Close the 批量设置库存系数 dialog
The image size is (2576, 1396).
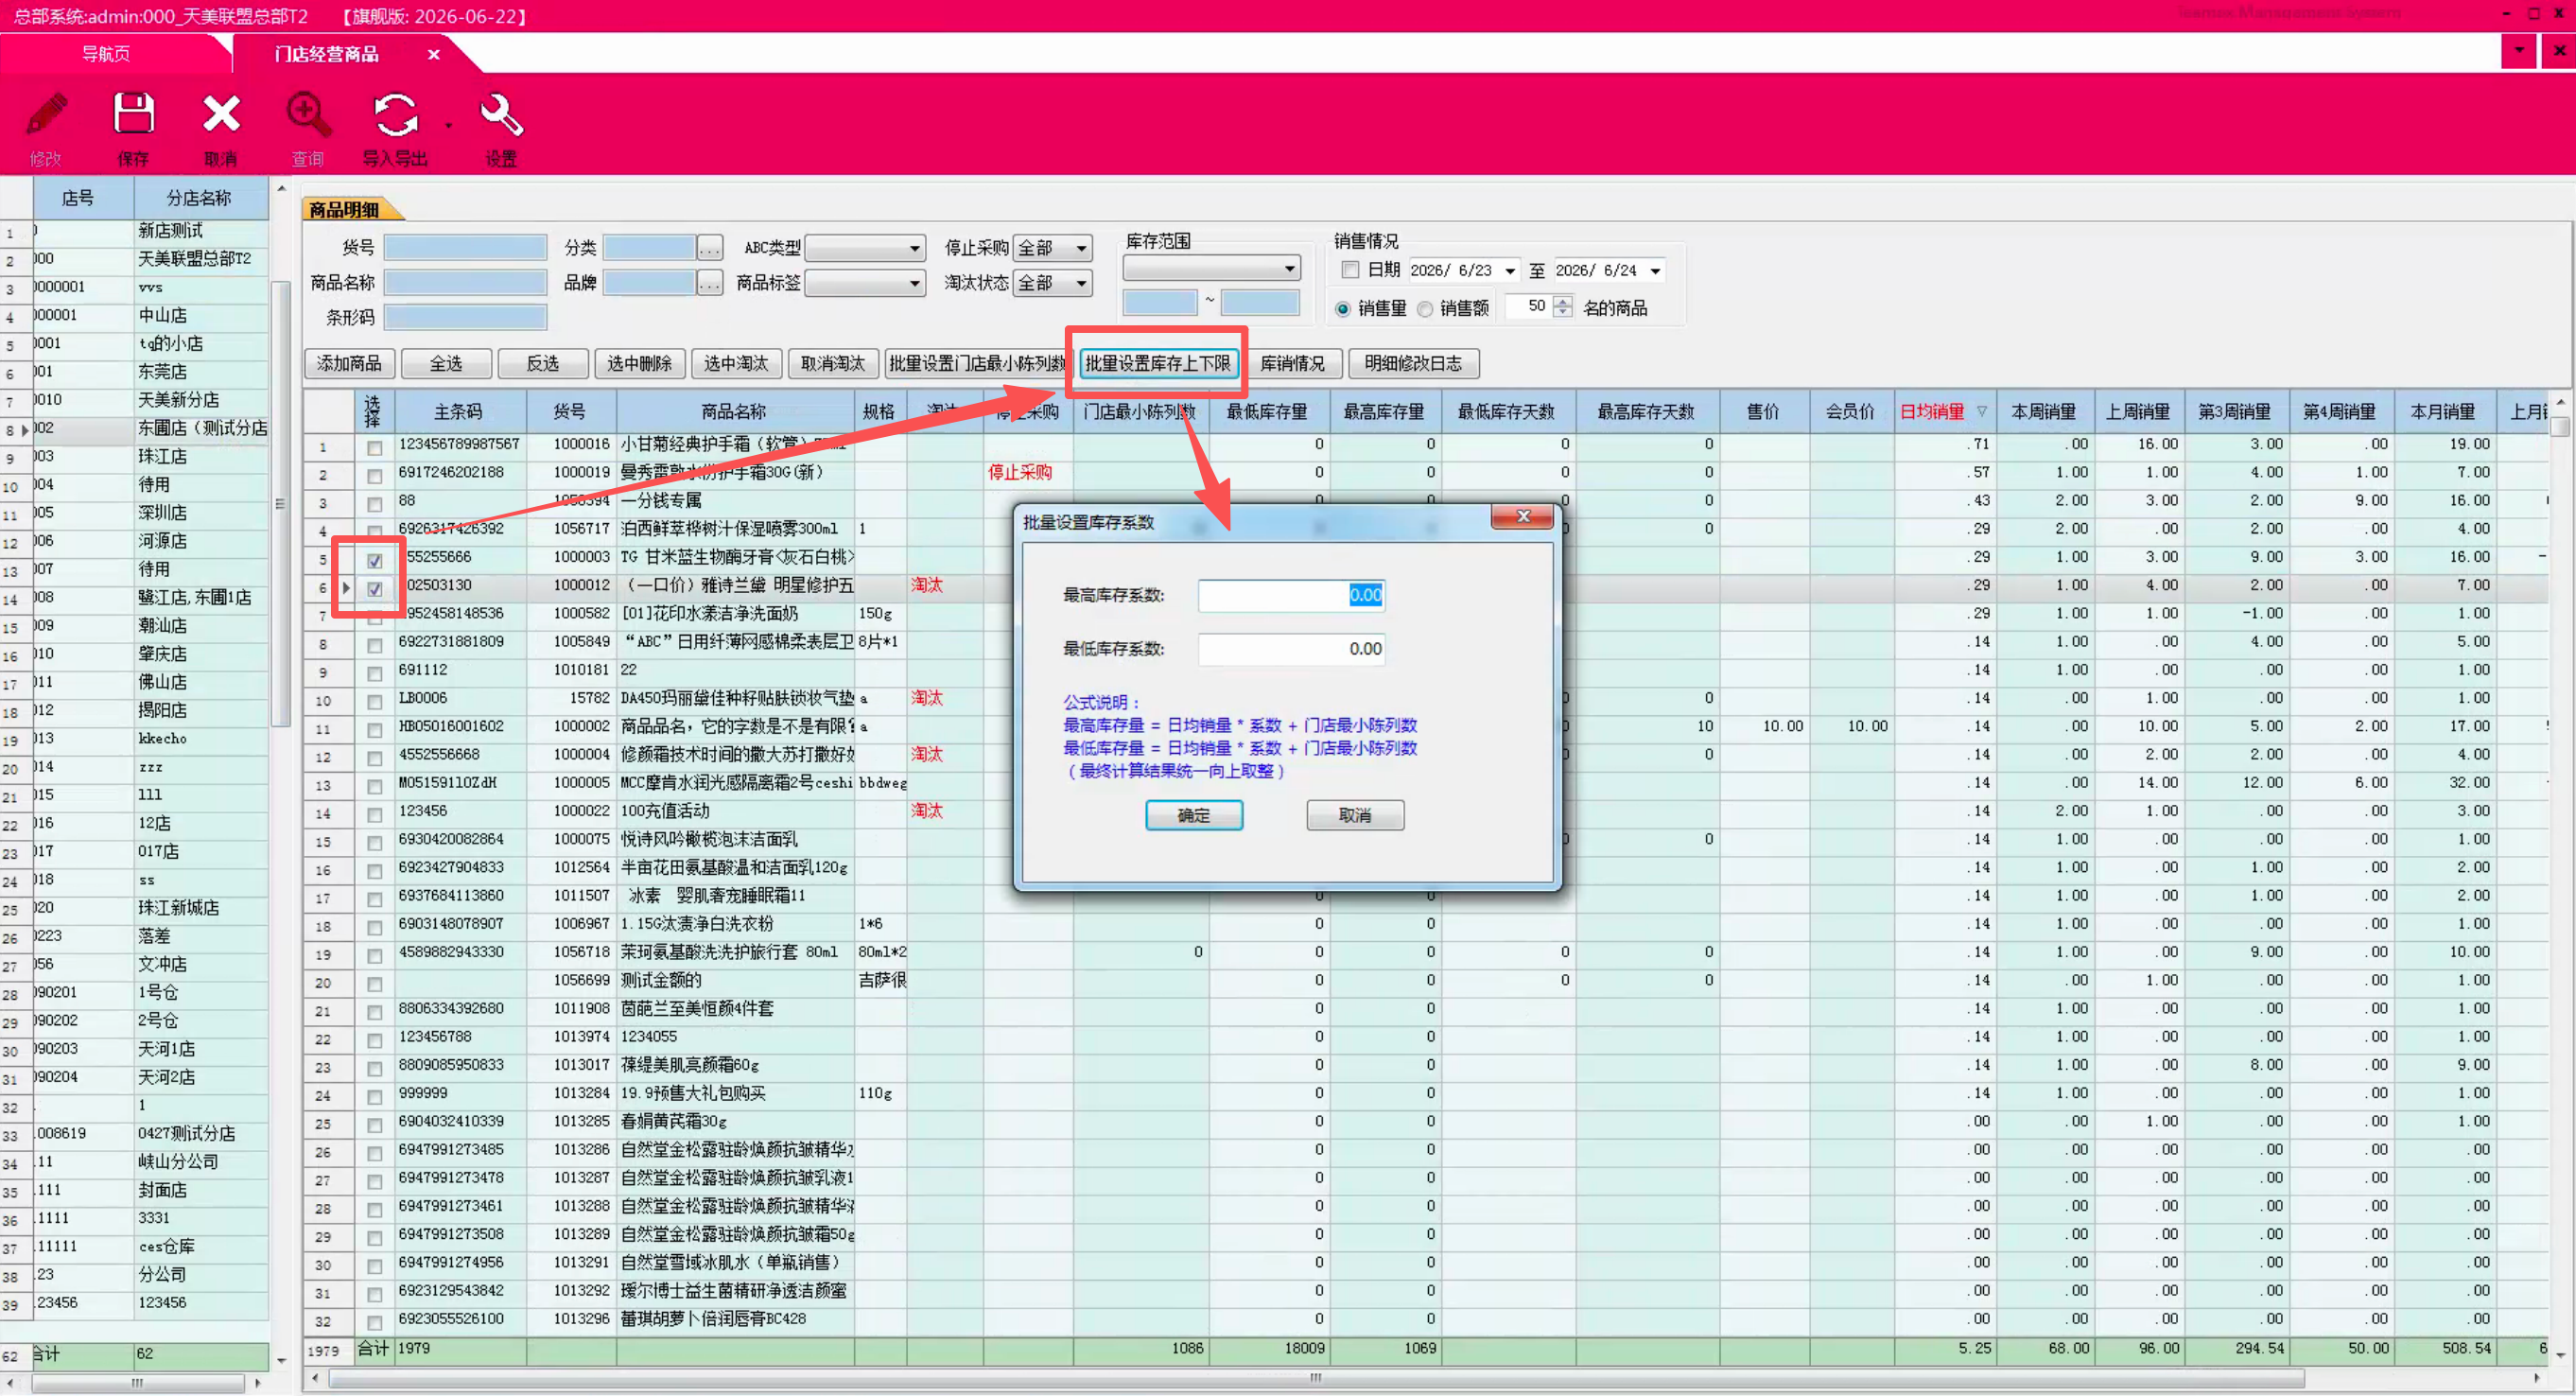tap(1522, 516)
